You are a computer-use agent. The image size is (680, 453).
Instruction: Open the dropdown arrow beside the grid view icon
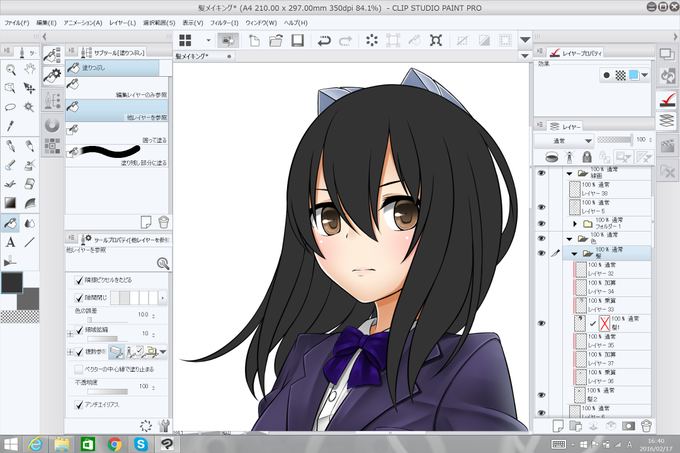click(208, 40)
